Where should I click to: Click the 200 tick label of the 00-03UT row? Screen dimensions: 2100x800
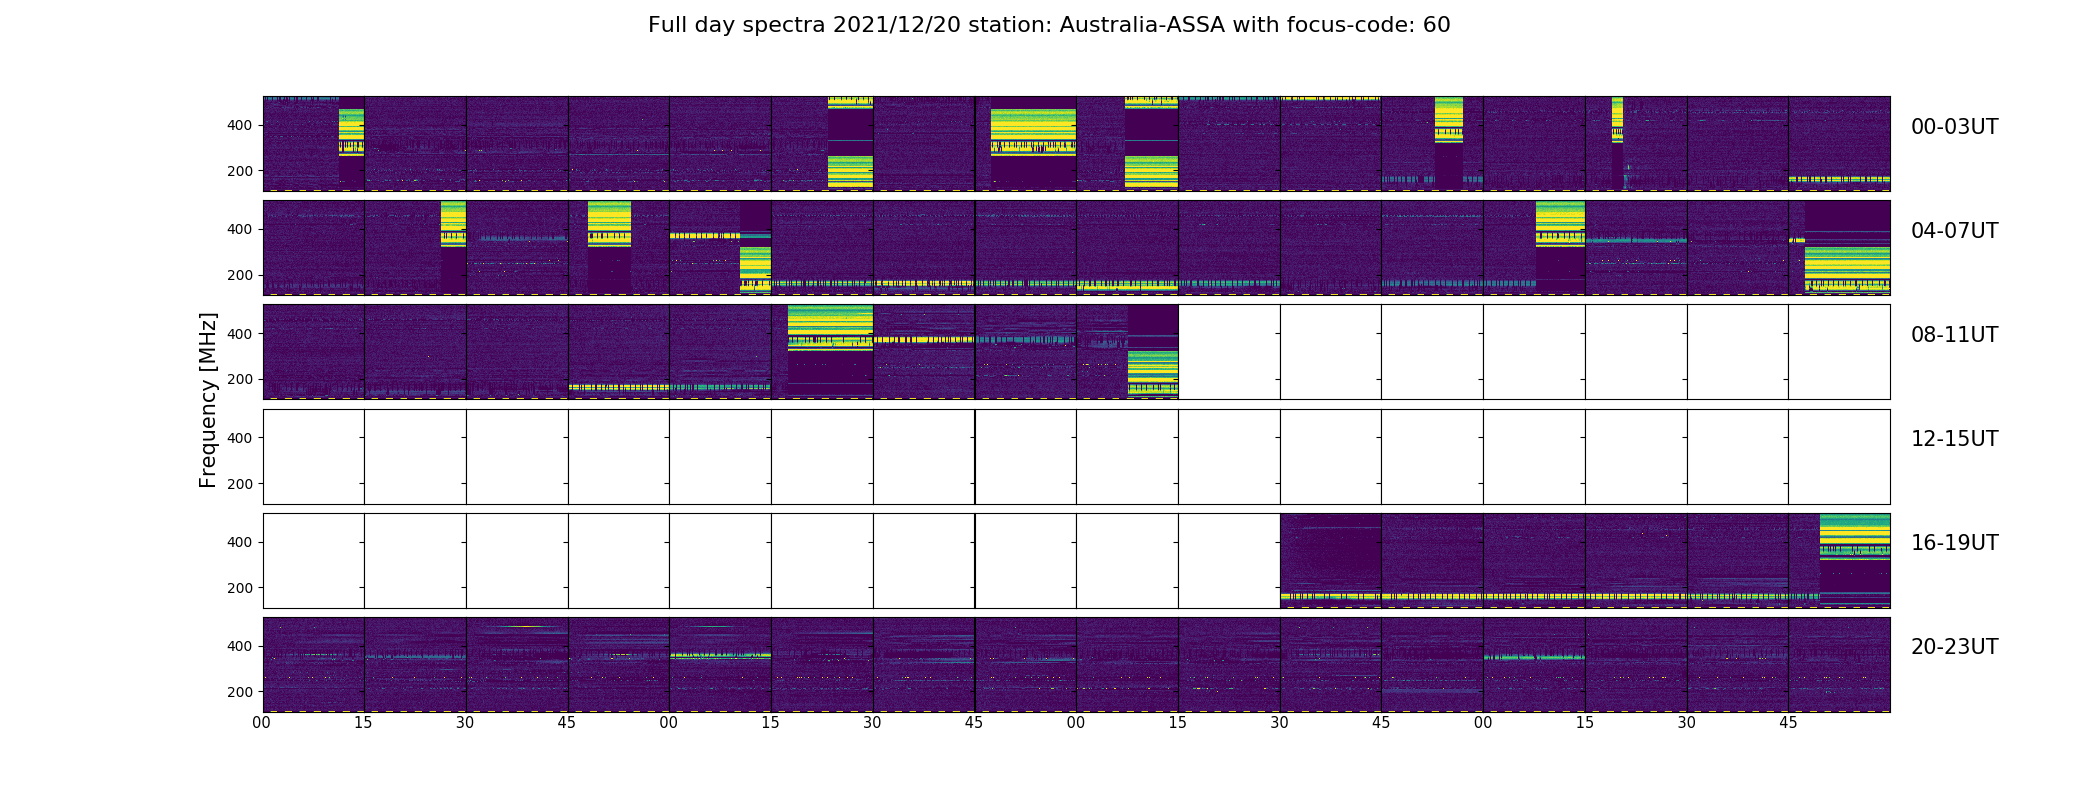tap(240, 171)
